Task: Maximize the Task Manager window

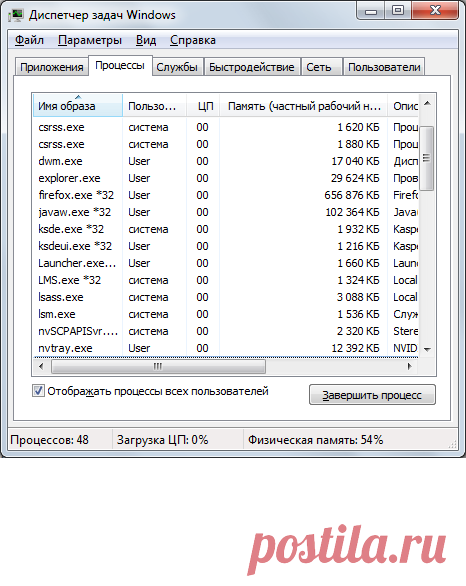Action: click(x=397, y=10)
